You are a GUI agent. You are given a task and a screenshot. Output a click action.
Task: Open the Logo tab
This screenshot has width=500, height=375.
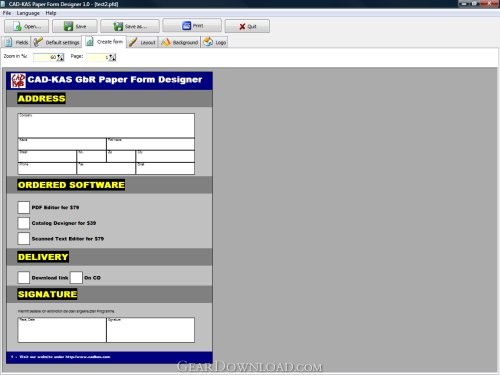coord(215,42)
